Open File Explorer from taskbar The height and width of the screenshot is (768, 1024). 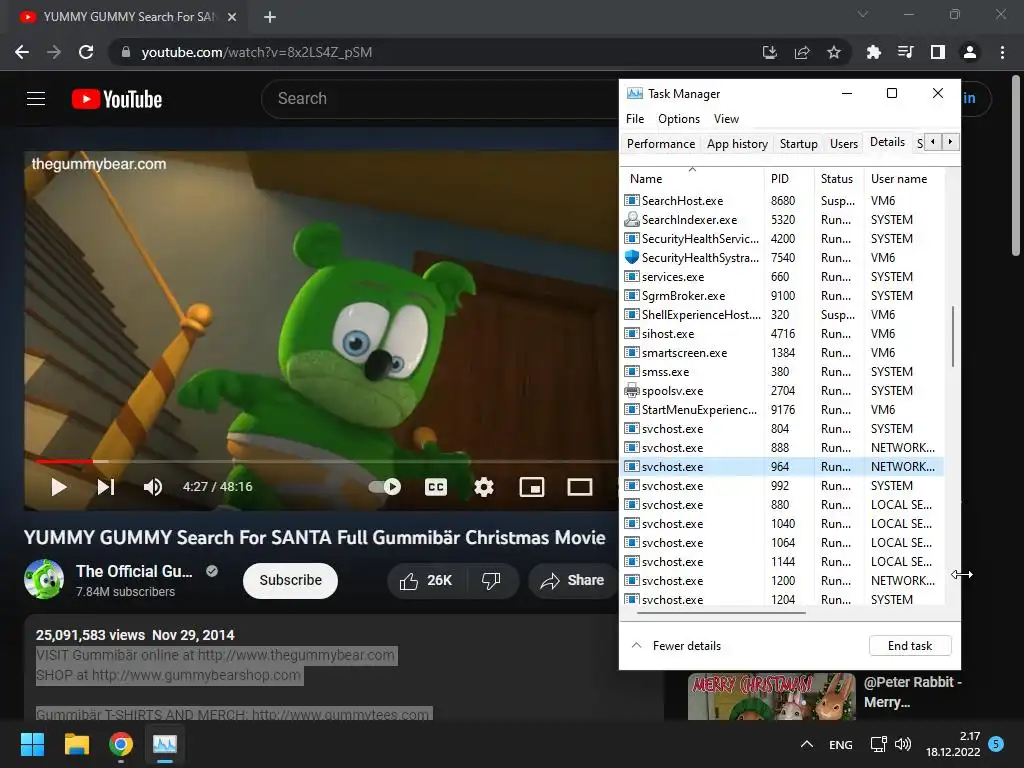click(x=76, y=744)
